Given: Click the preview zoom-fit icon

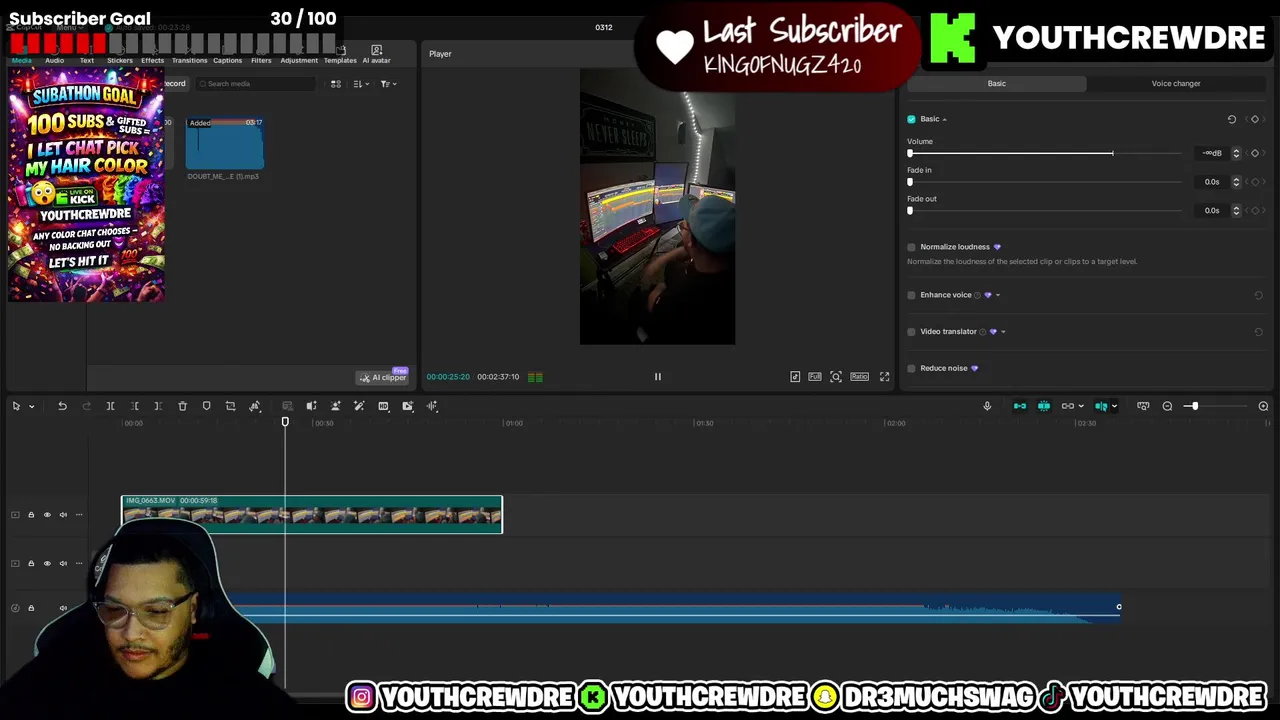Looking at the screenshot, I should 836,377.
